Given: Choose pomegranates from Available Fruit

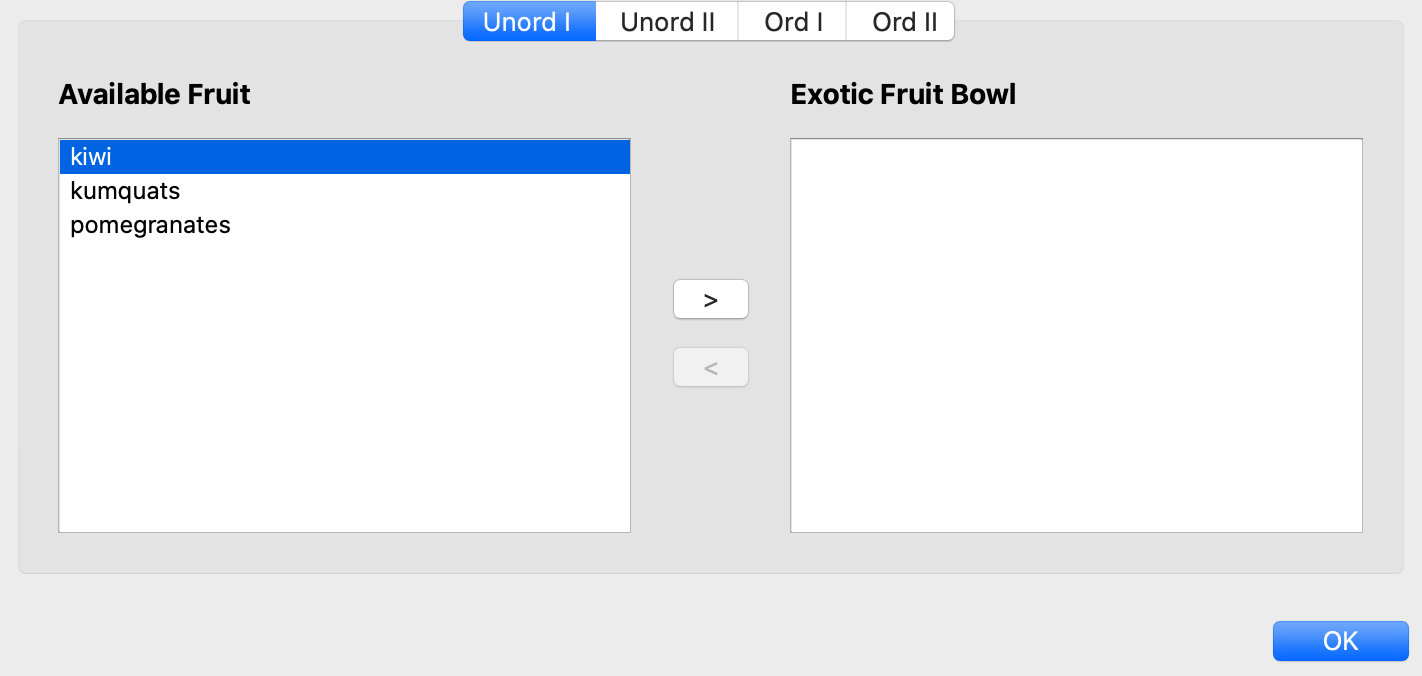Looking at the screenshot, I should tap(150, 225).
